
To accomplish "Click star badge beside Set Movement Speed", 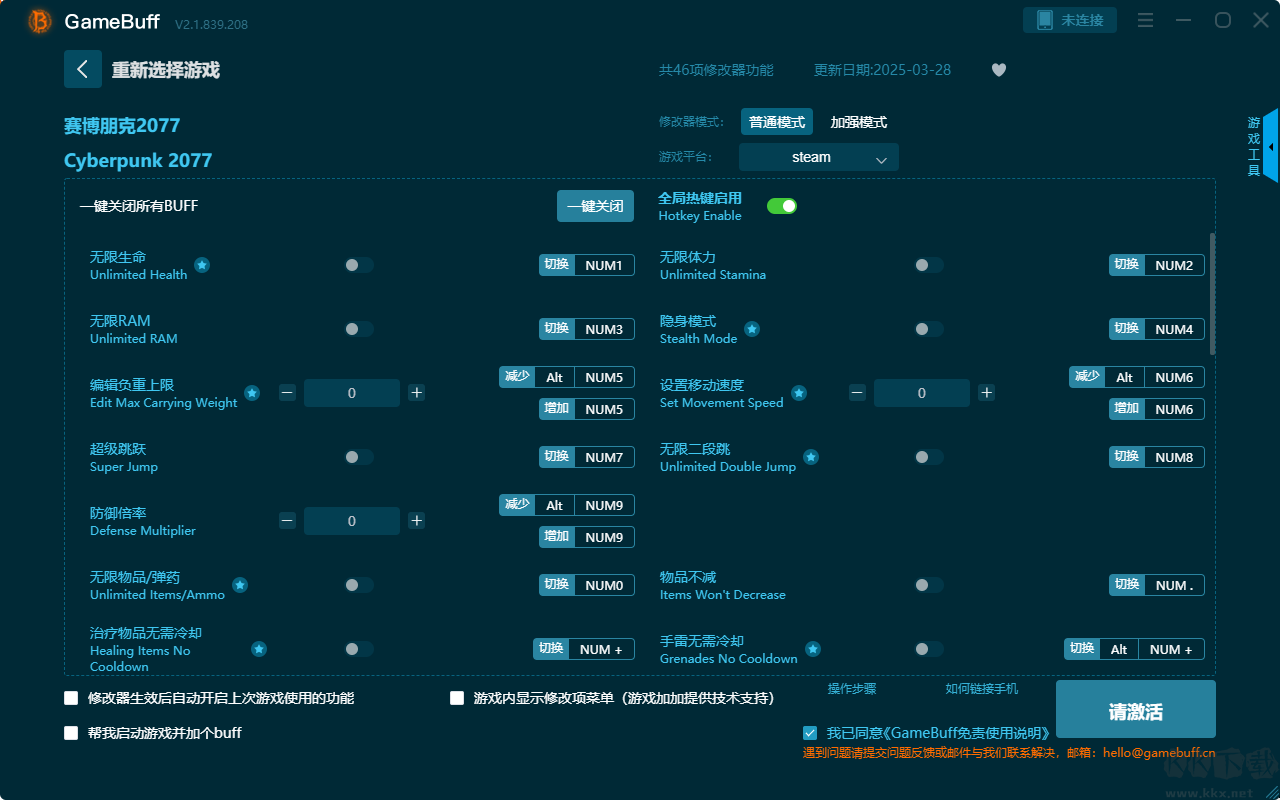I will coord(799,393).
